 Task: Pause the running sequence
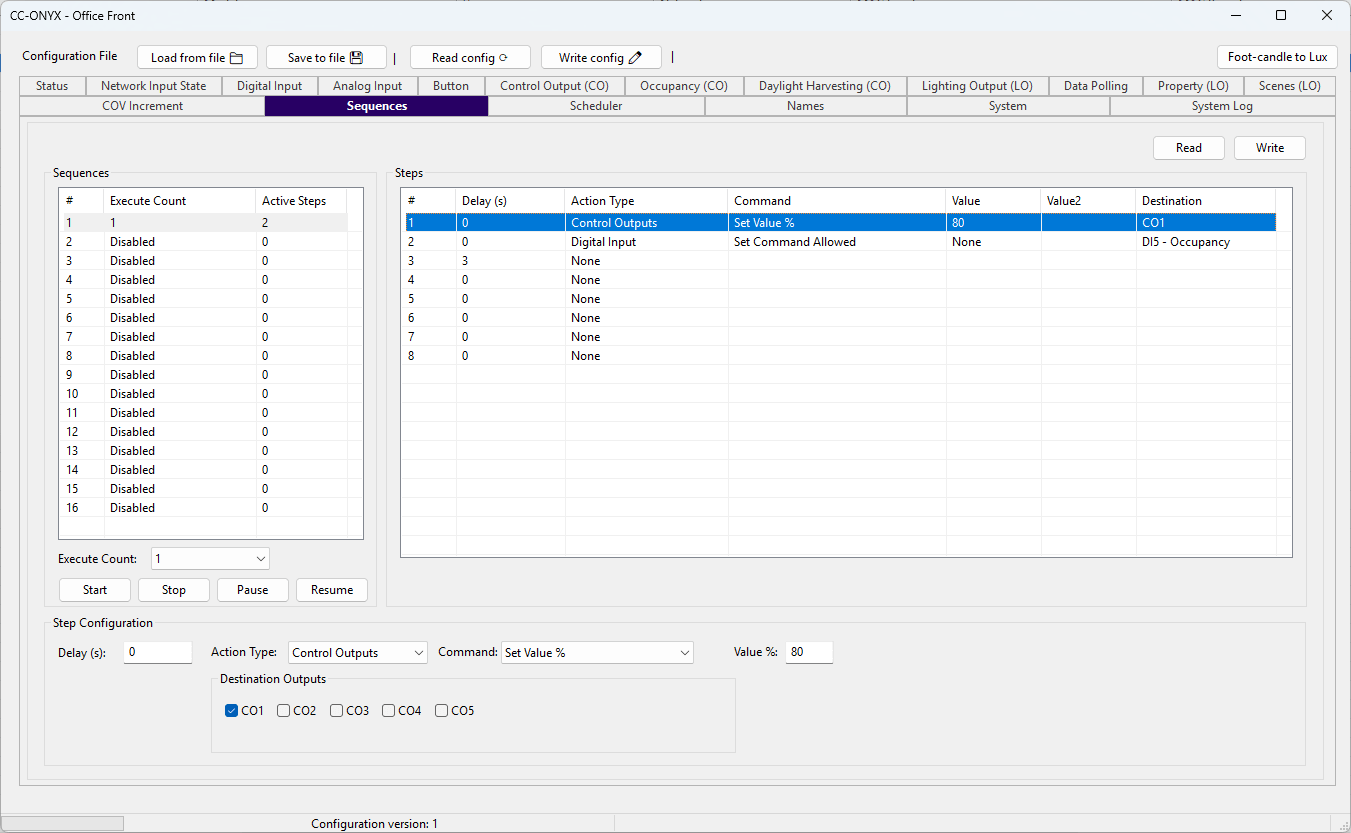click(253, 590)
